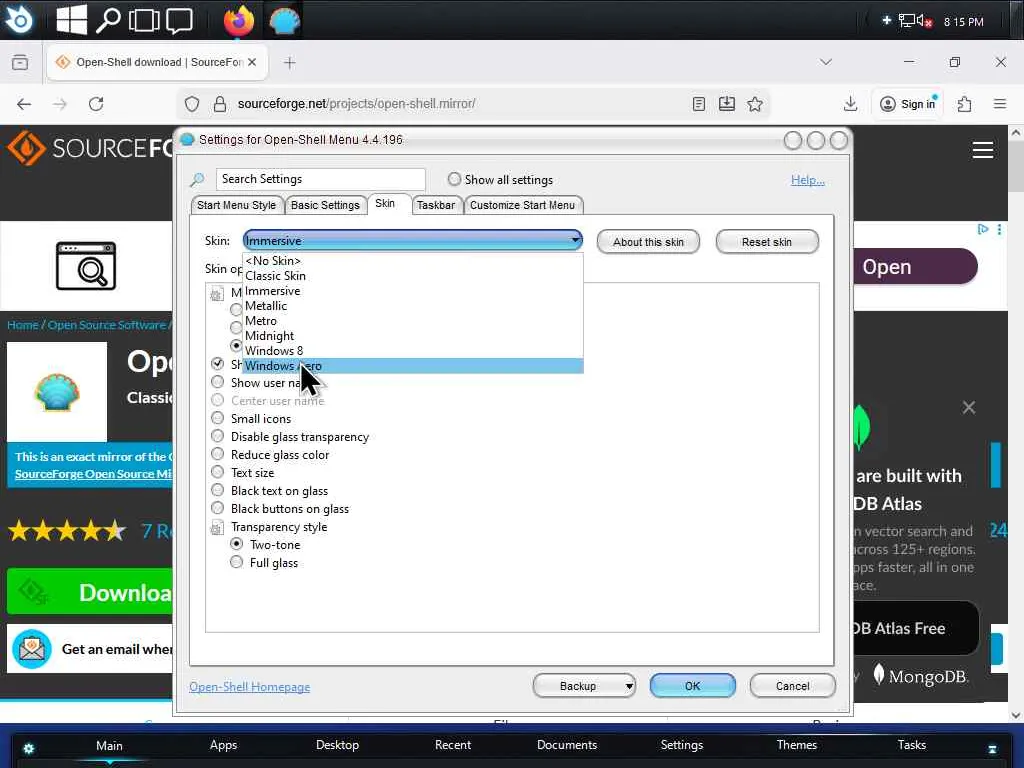This screenshot has height=768, width=1024.
Task: Open Firefox reader view icon
Action: (x=699, y=104)
